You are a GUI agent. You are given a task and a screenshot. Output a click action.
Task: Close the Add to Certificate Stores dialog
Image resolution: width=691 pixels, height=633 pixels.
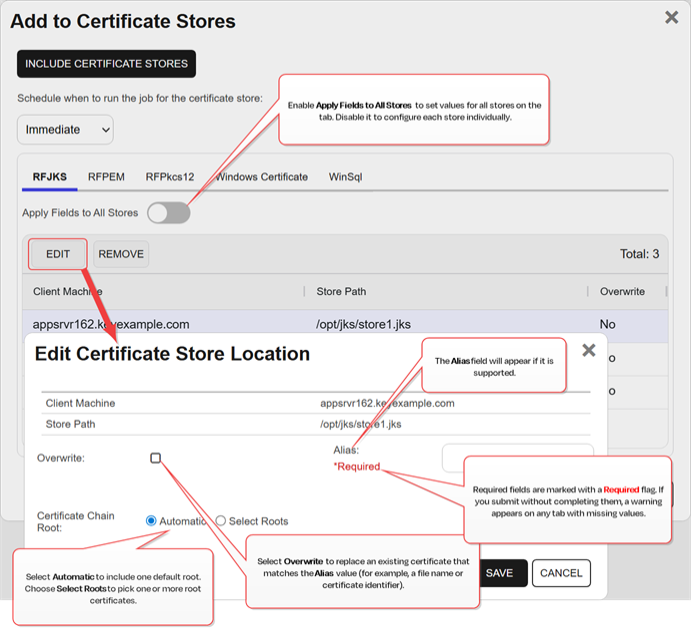click(671, 17)
